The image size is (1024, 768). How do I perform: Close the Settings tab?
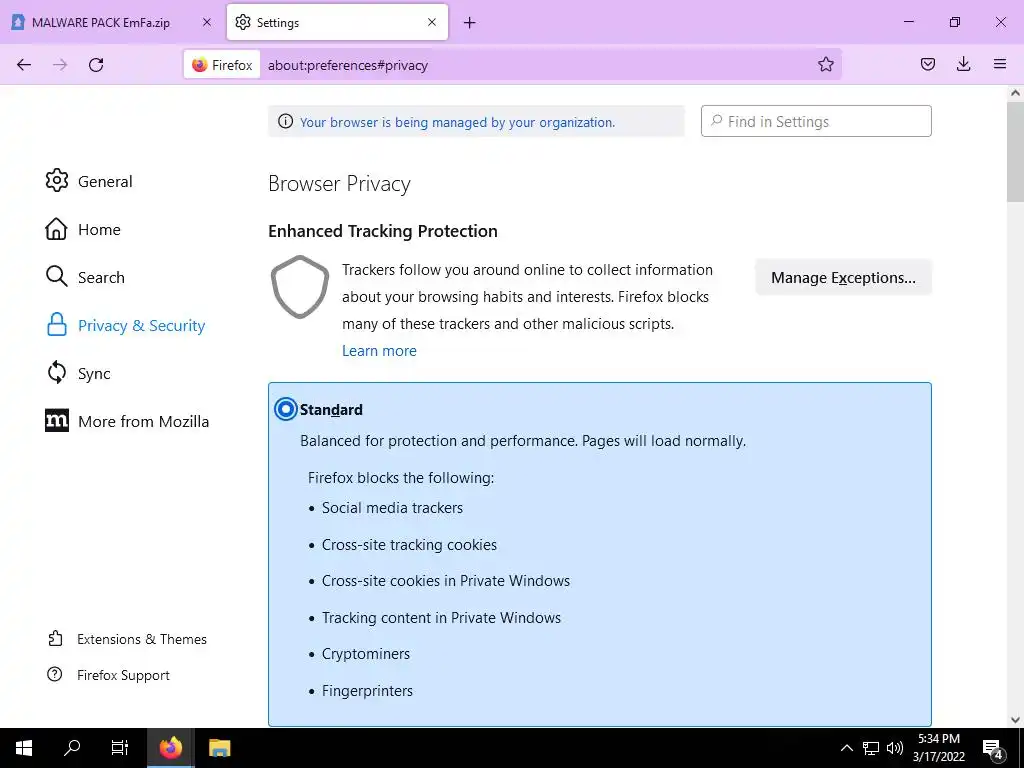tap(432, 22)
